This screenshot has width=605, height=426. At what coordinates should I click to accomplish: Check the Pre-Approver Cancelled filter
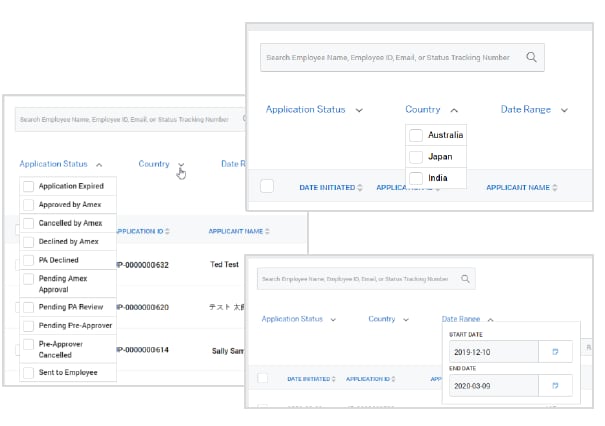[x=28, y=344]
